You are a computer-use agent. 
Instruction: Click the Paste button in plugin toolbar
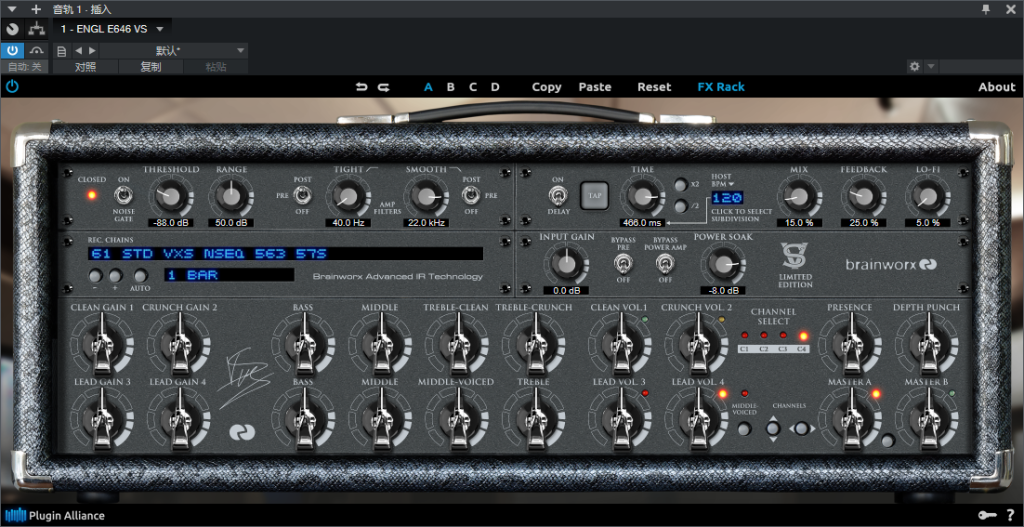pos(595,87)
